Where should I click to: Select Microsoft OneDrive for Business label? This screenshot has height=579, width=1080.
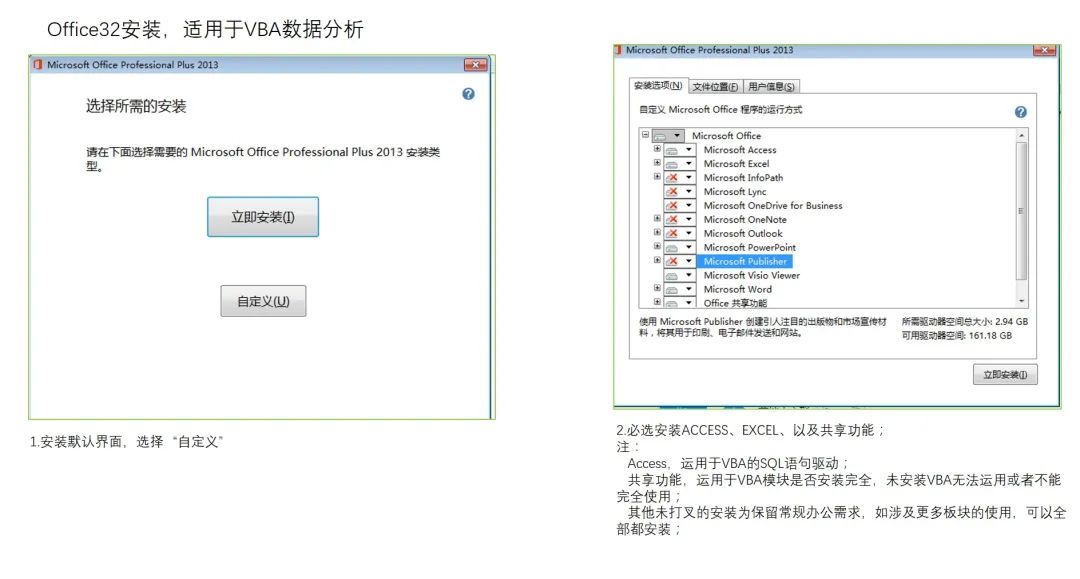[773, 205]
